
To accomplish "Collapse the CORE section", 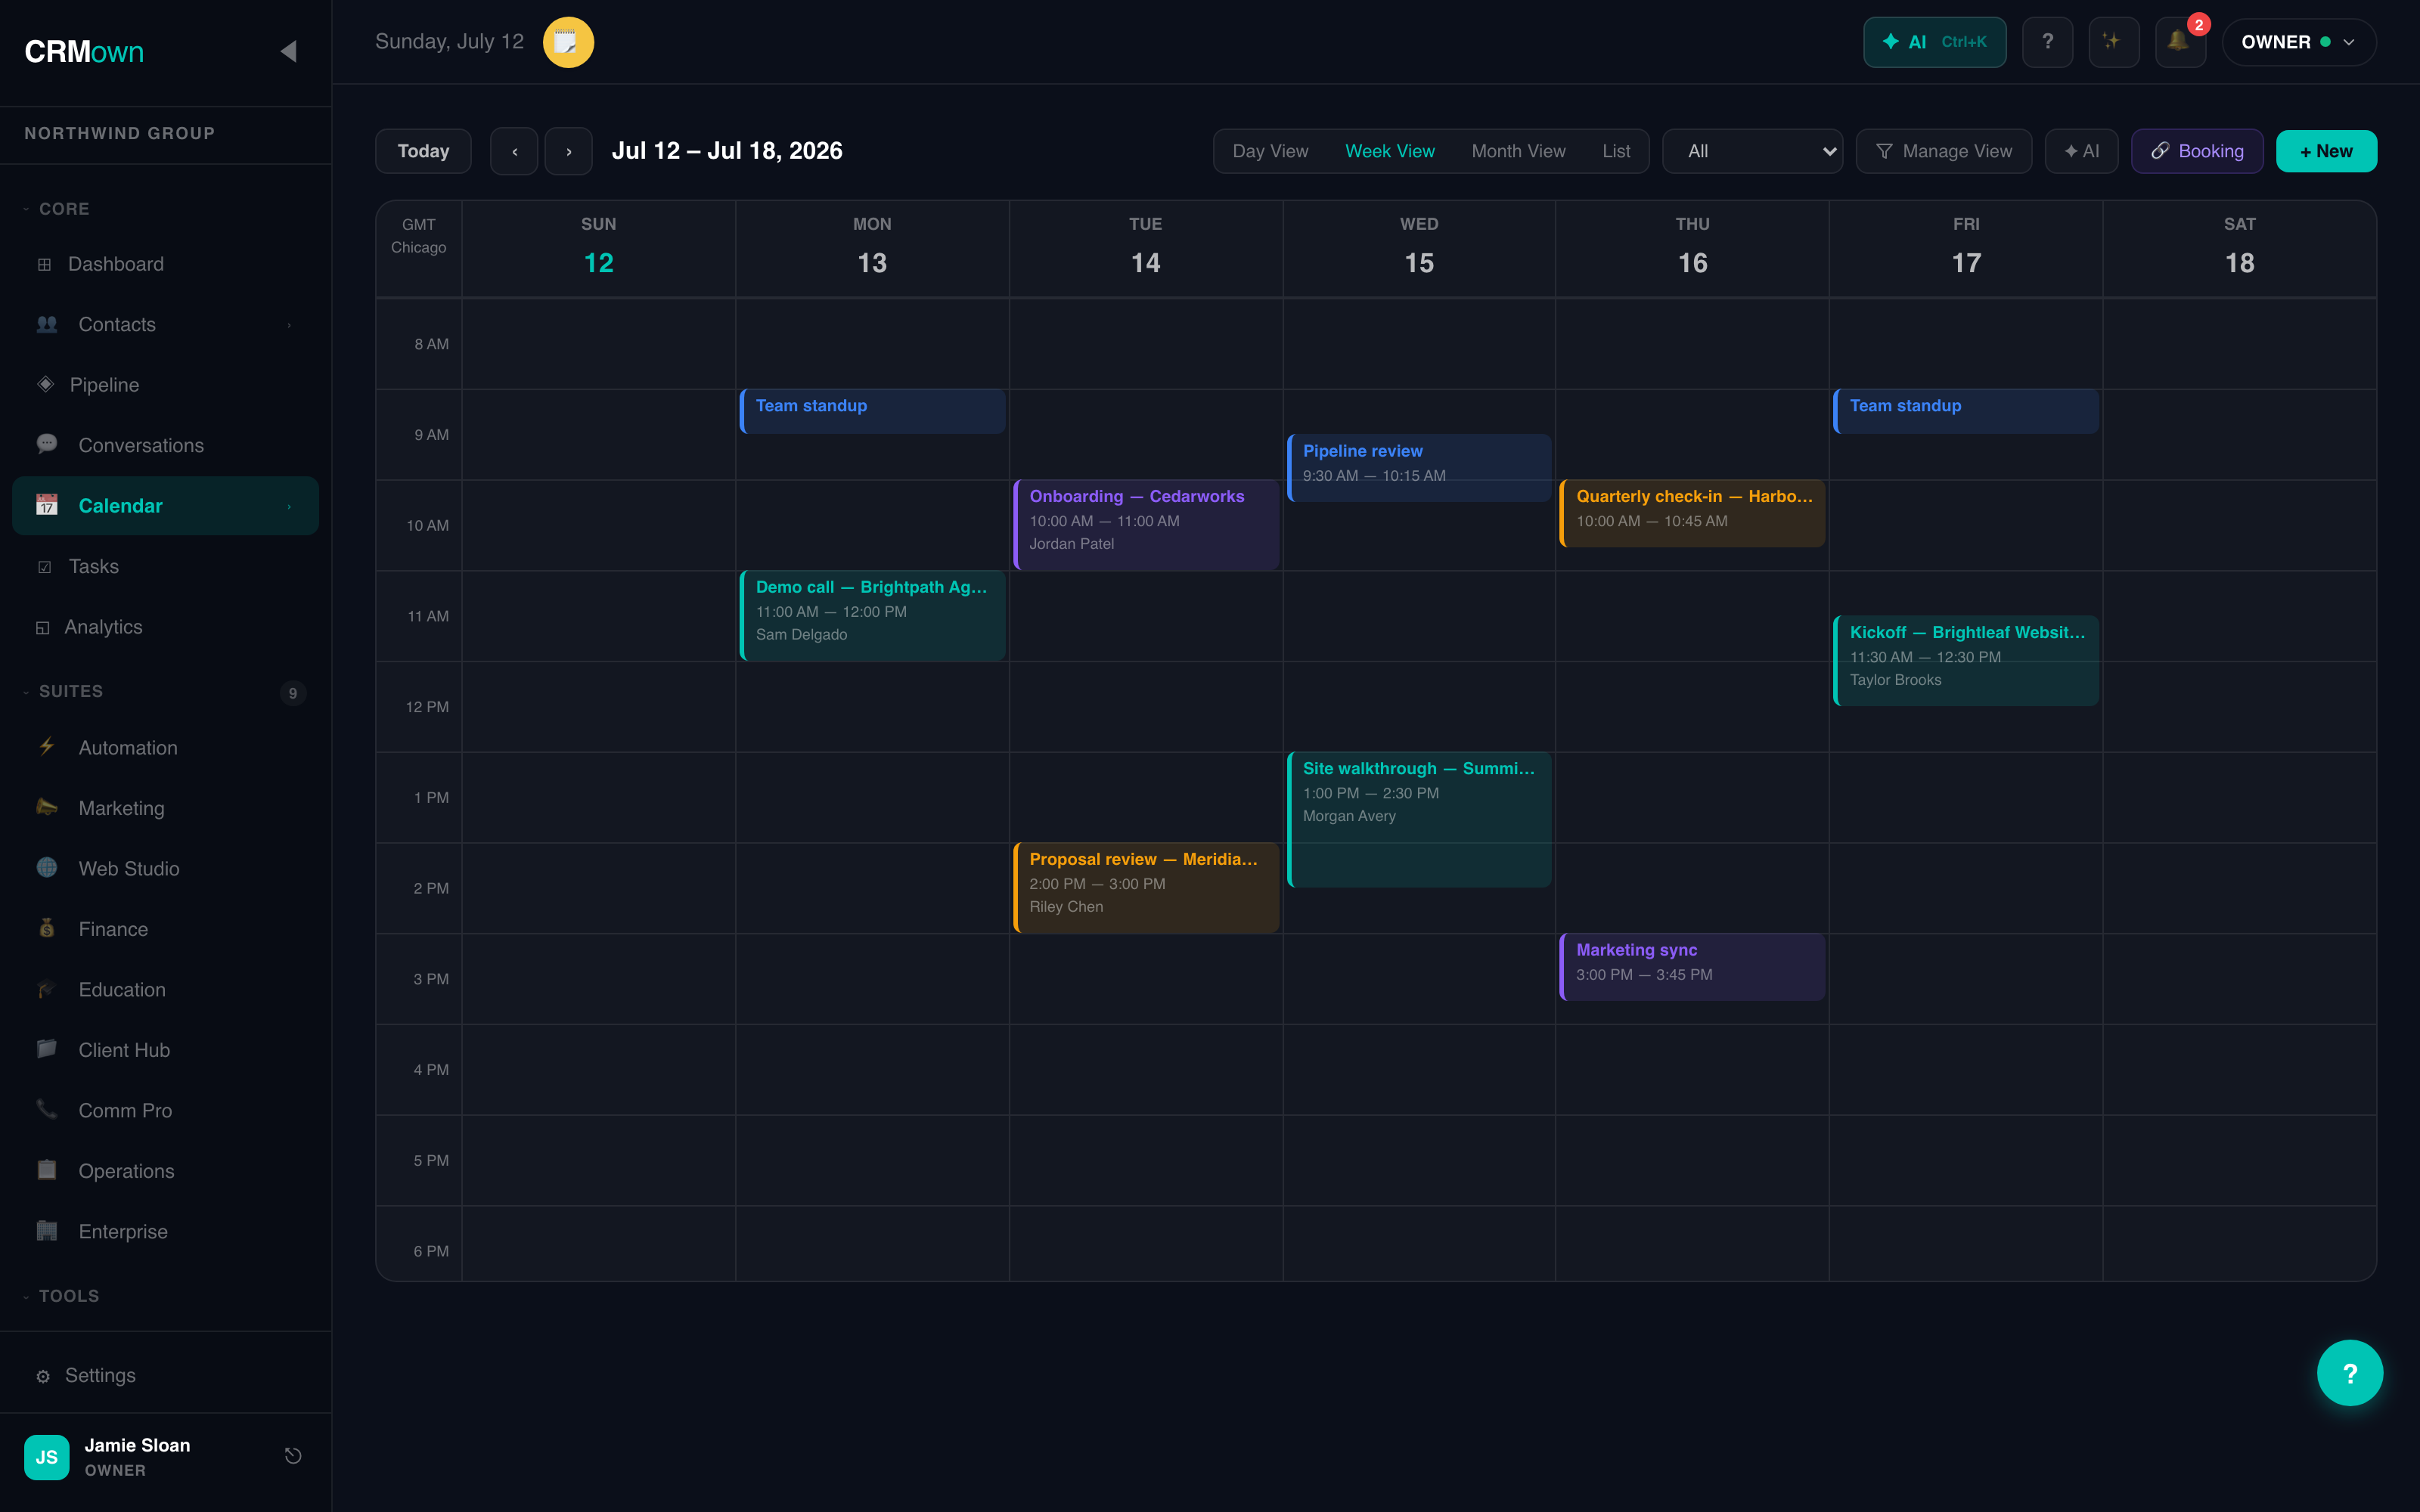I will click(57, 209).
